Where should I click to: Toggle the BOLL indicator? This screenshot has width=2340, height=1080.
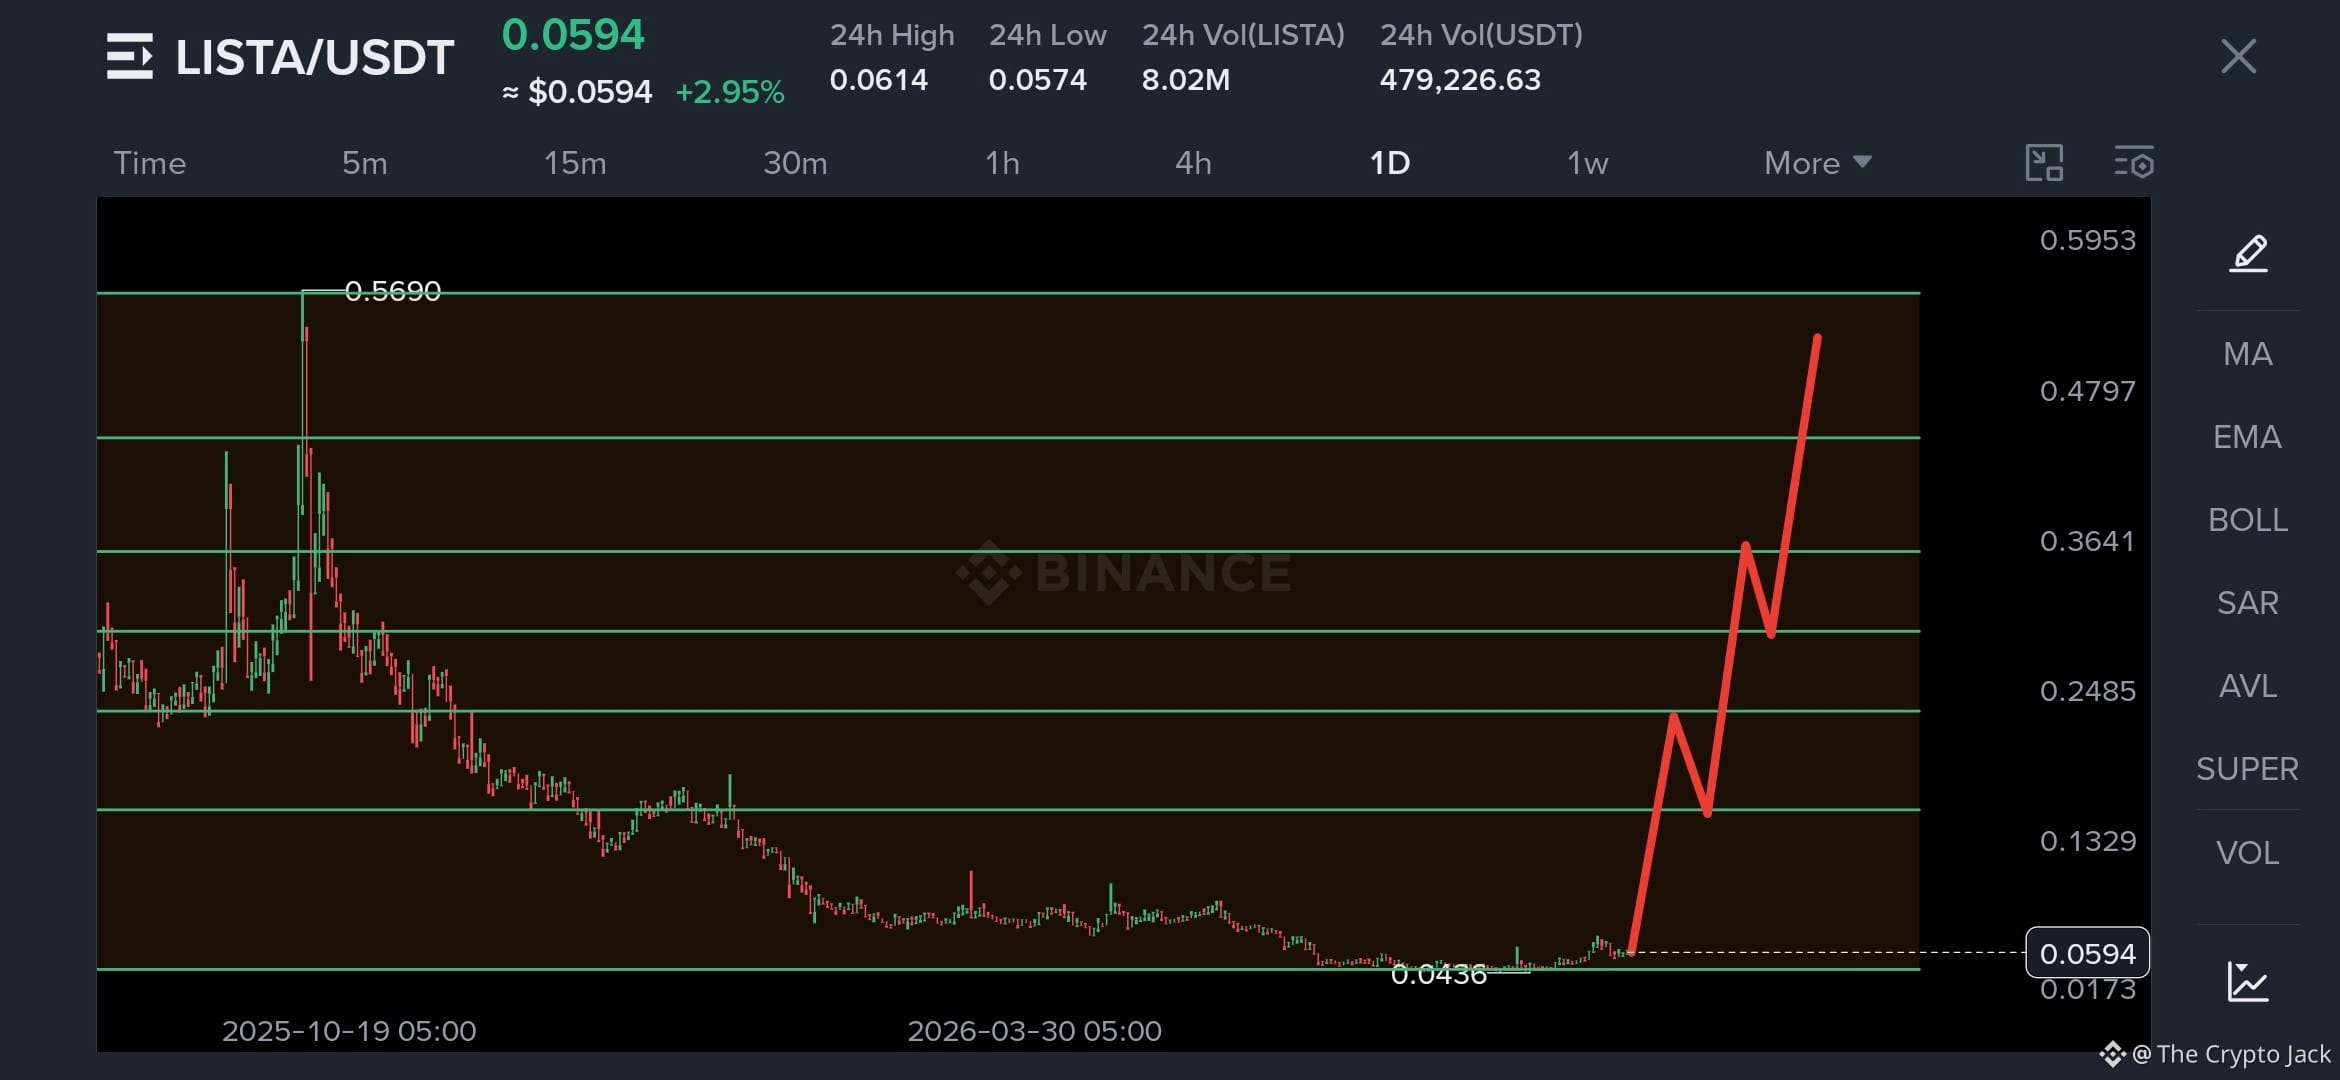click(2248, 520)
